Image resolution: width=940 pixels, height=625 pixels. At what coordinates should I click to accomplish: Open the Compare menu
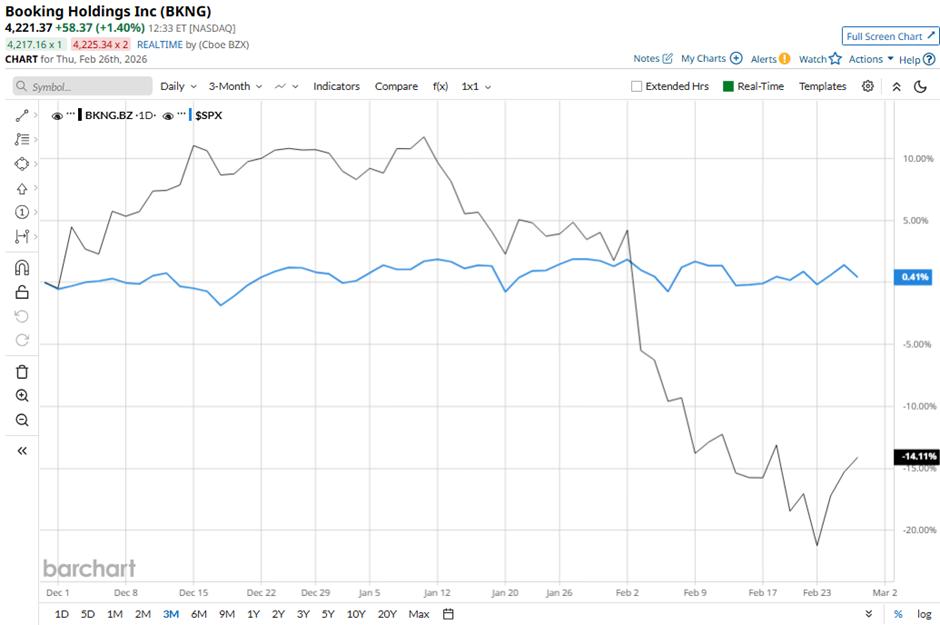396,86
